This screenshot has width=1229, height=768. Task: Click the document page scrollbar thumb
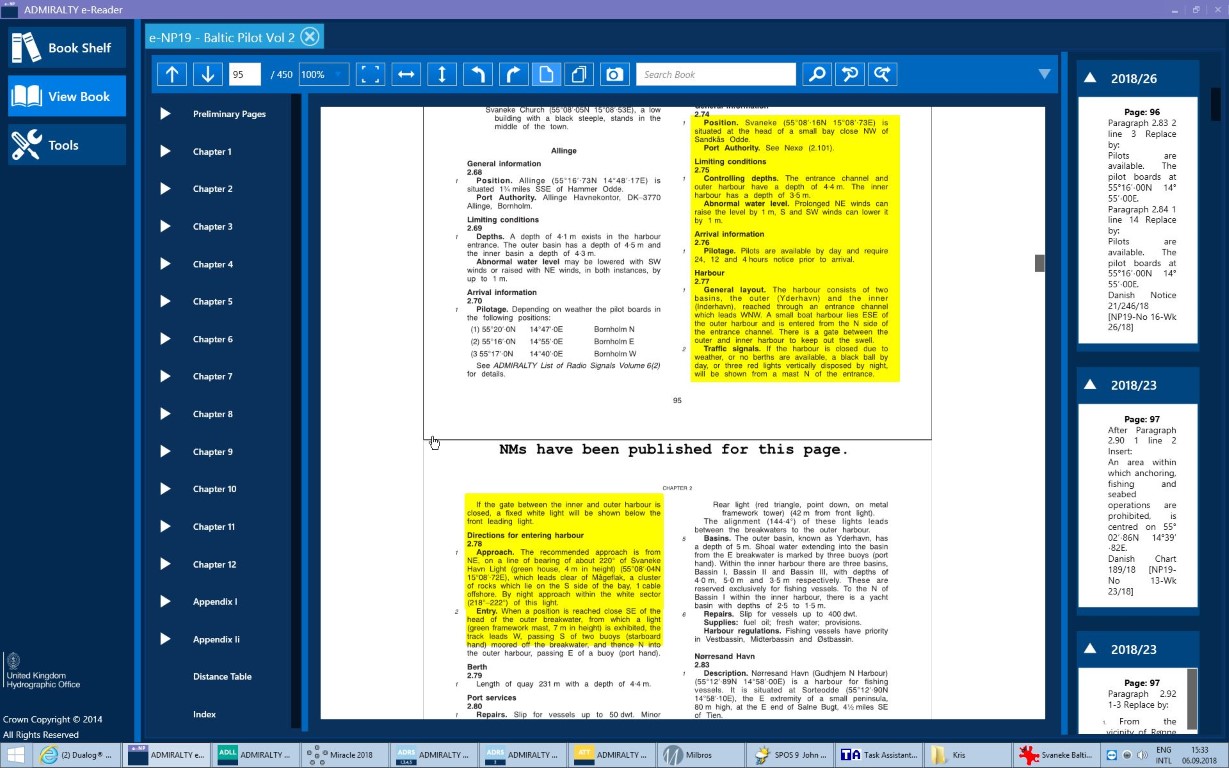point(1039,263)
